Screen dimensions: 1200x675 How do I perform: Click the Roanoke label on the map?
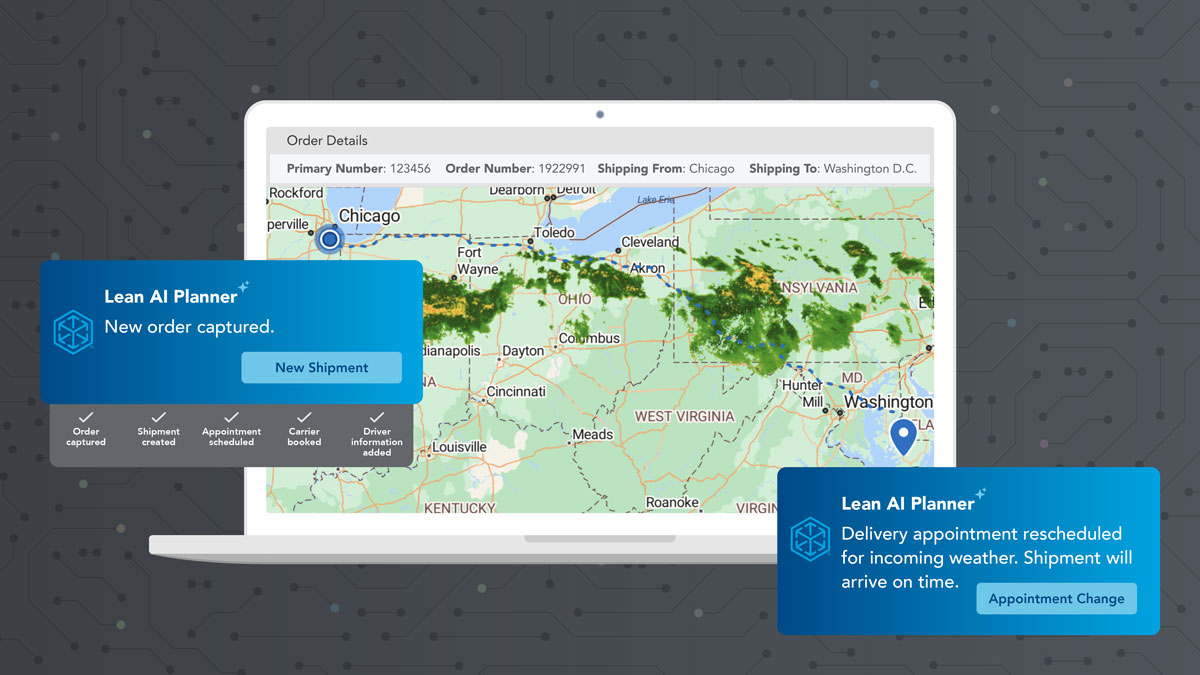tap(672, 502)
